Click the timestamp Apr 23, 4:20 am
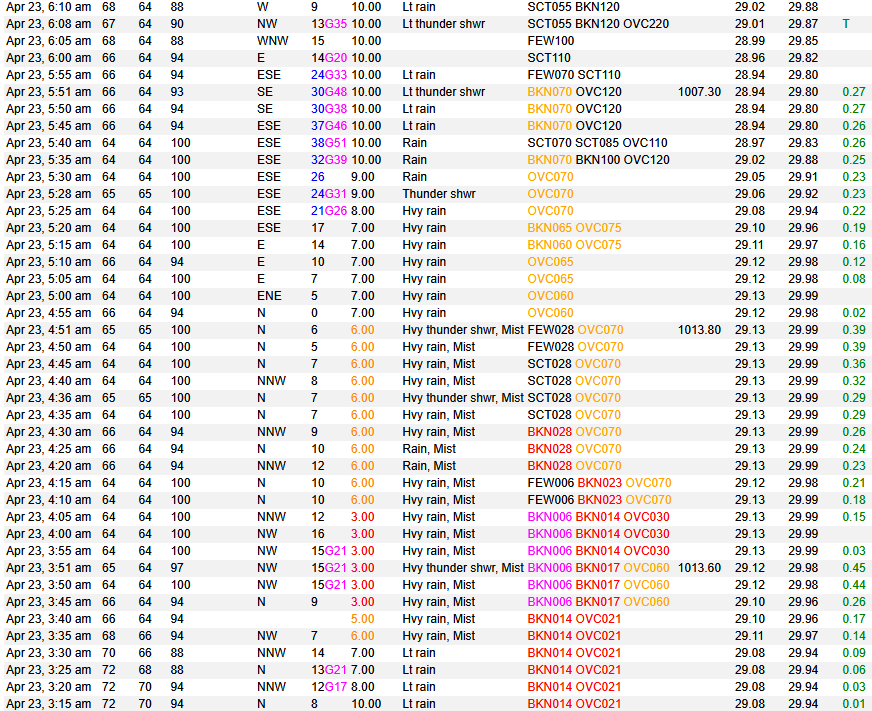This screenshot has width=872, height=711. click(x=48, y=466)
